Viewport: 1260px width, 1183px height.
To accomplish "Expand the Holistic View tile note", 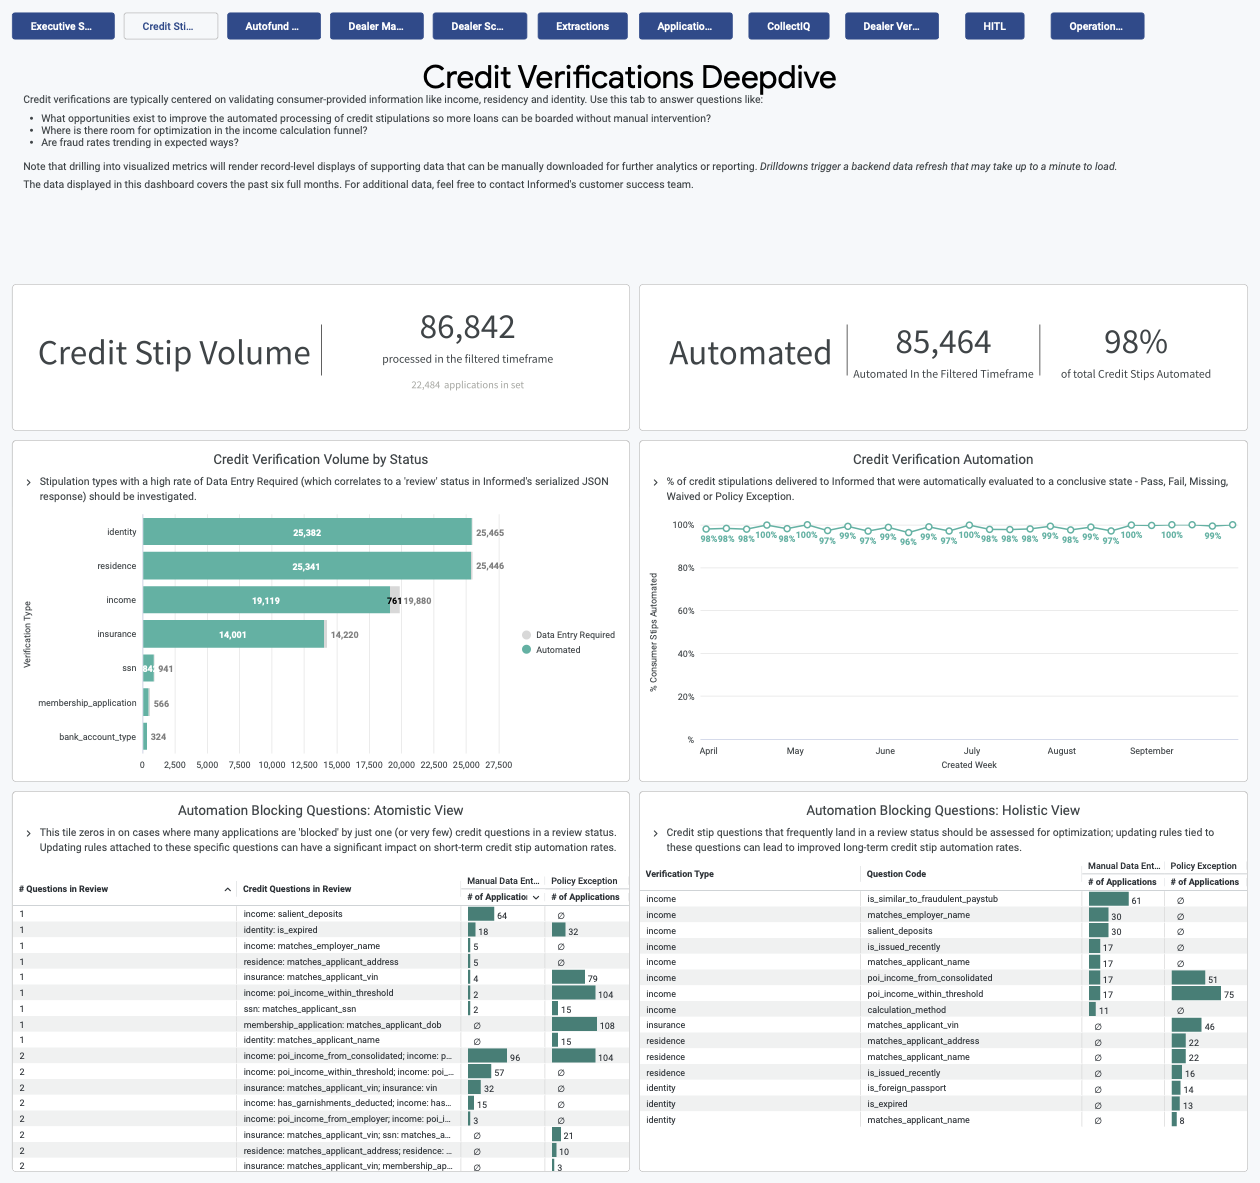I will coord(657,832).
